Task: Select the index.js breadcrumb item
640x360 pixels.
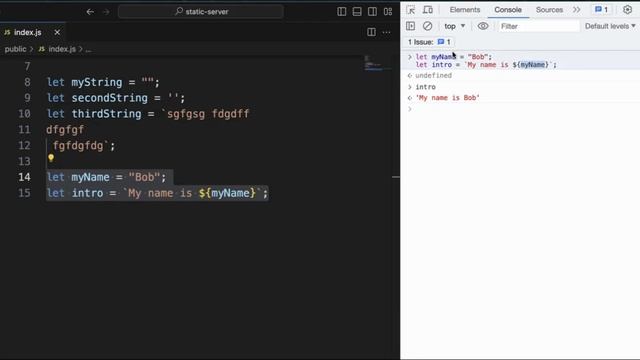Action: [x=61, y=49]
